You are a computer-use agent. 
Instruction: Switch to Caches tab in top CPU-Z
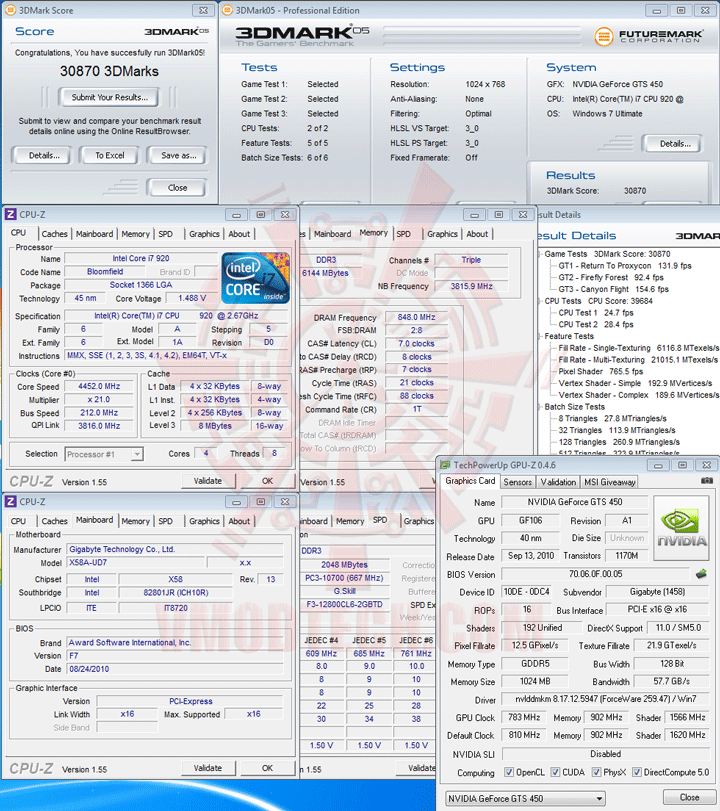[x=54, y=234]
